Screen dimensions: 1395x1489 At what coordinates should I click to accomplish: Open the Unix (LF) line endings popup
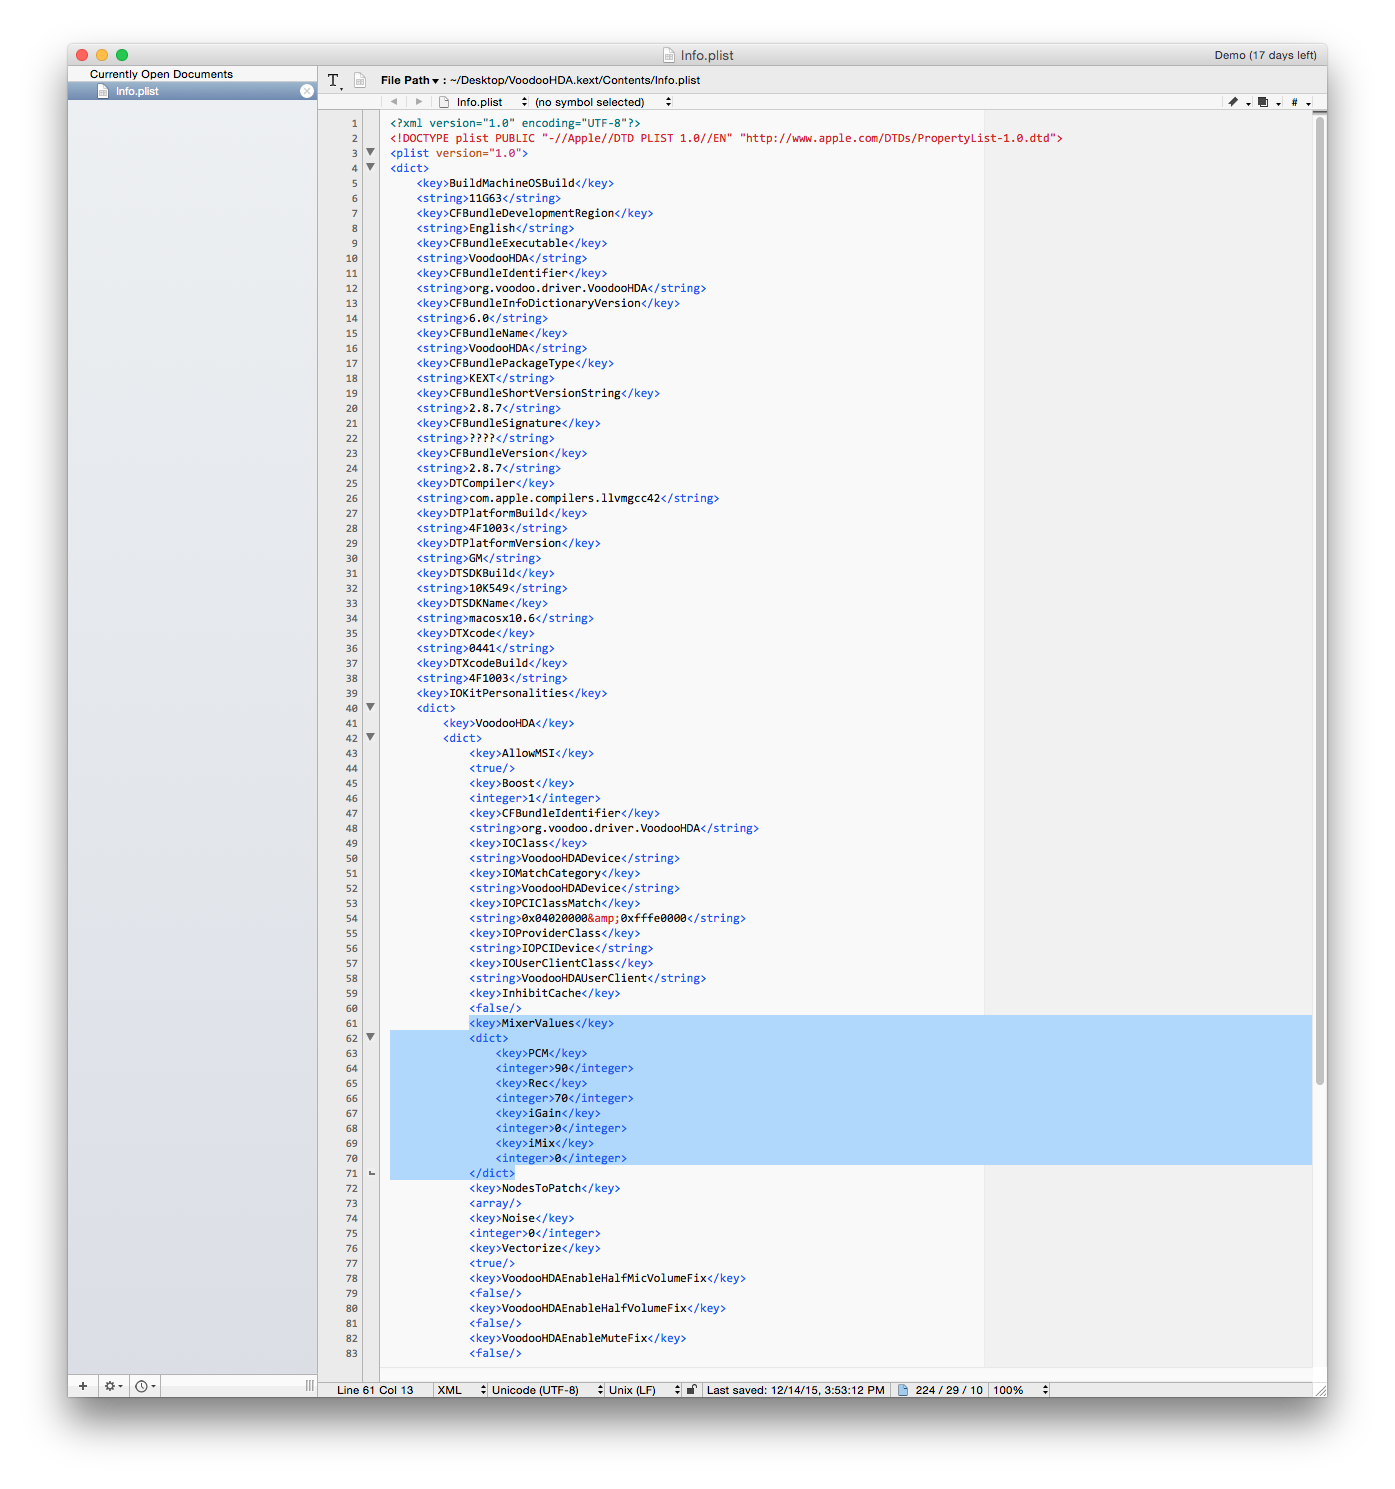(644, 1390)
